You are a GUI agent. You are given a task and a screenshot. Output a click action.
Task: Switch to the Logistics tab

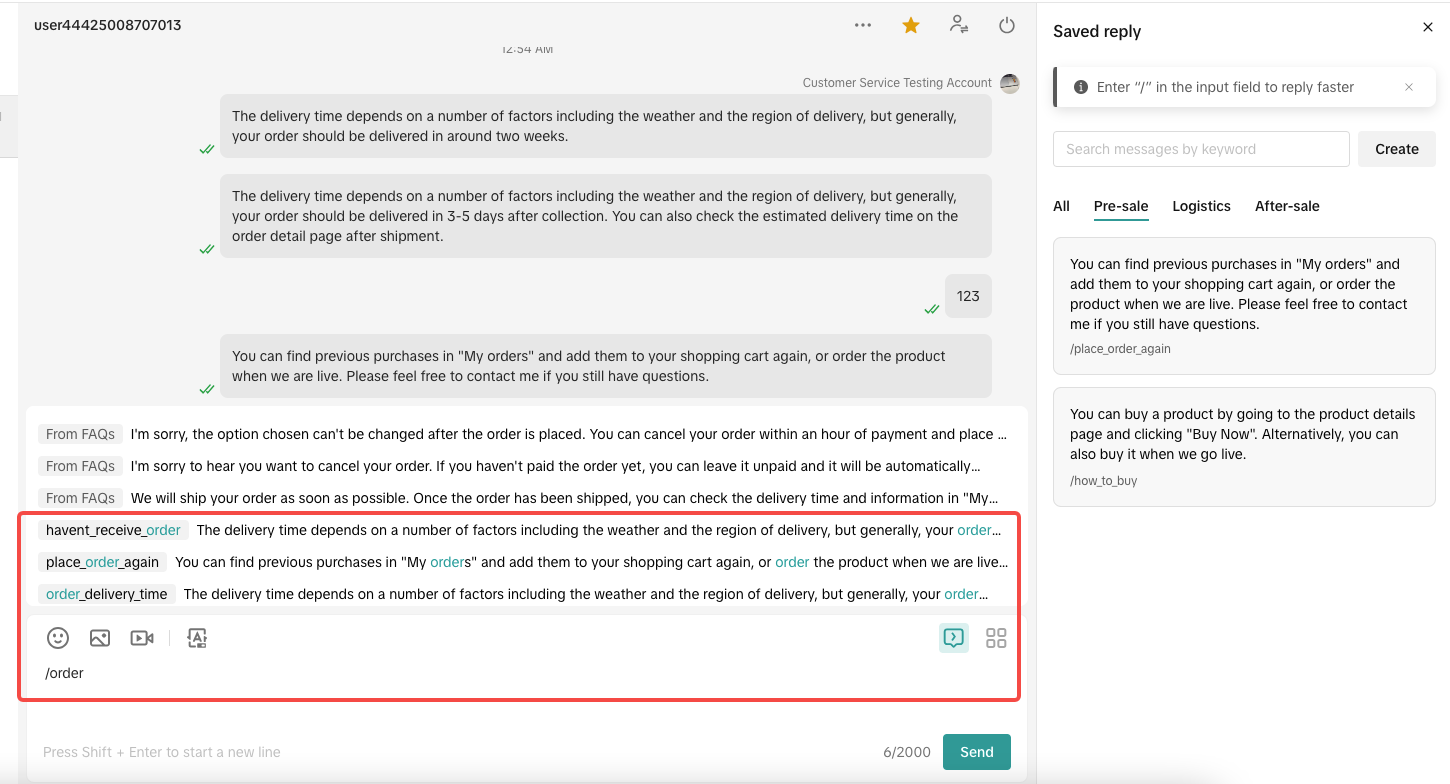point(1201,206)
